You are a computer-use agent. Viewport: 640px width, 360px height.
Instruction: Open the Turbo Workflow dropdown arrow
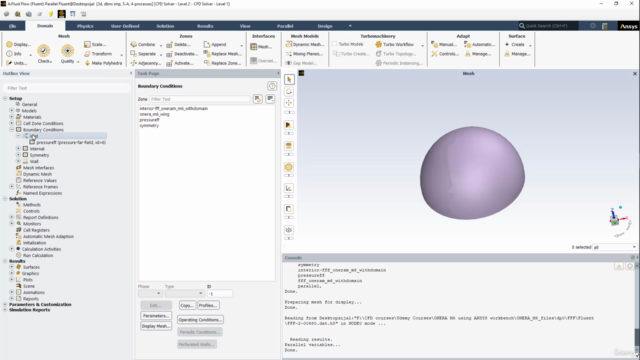coord(422,45)
